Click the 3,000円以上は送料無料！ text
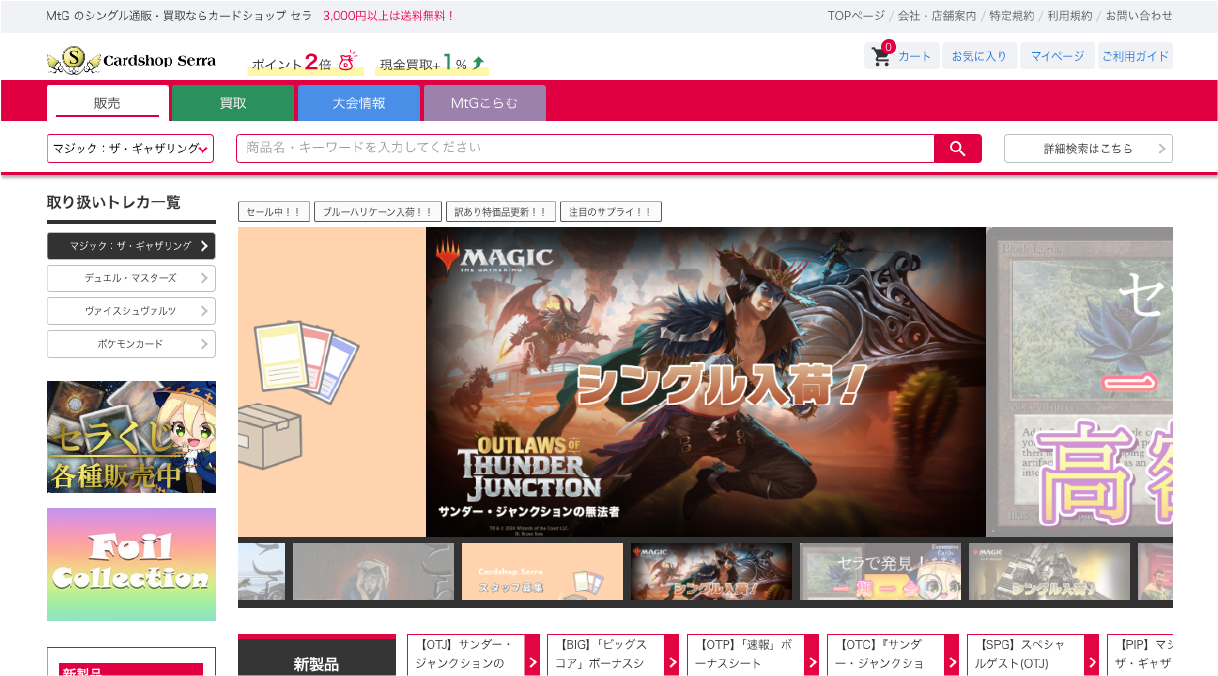This screenshot has width=1218, height=676. 389,16
